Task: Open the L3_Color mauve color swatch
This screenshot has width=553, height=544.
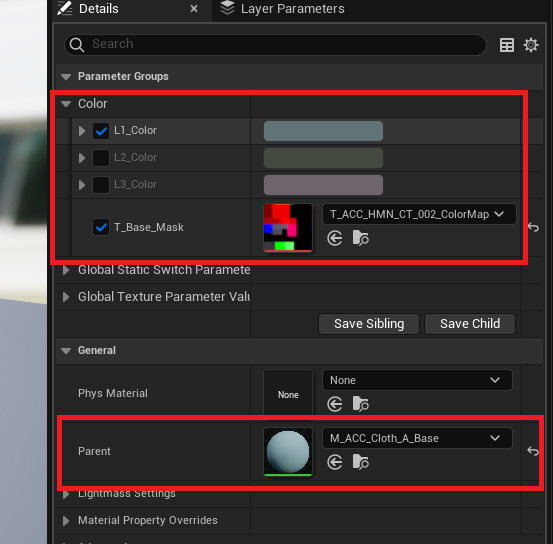Action: click(323, 185)
